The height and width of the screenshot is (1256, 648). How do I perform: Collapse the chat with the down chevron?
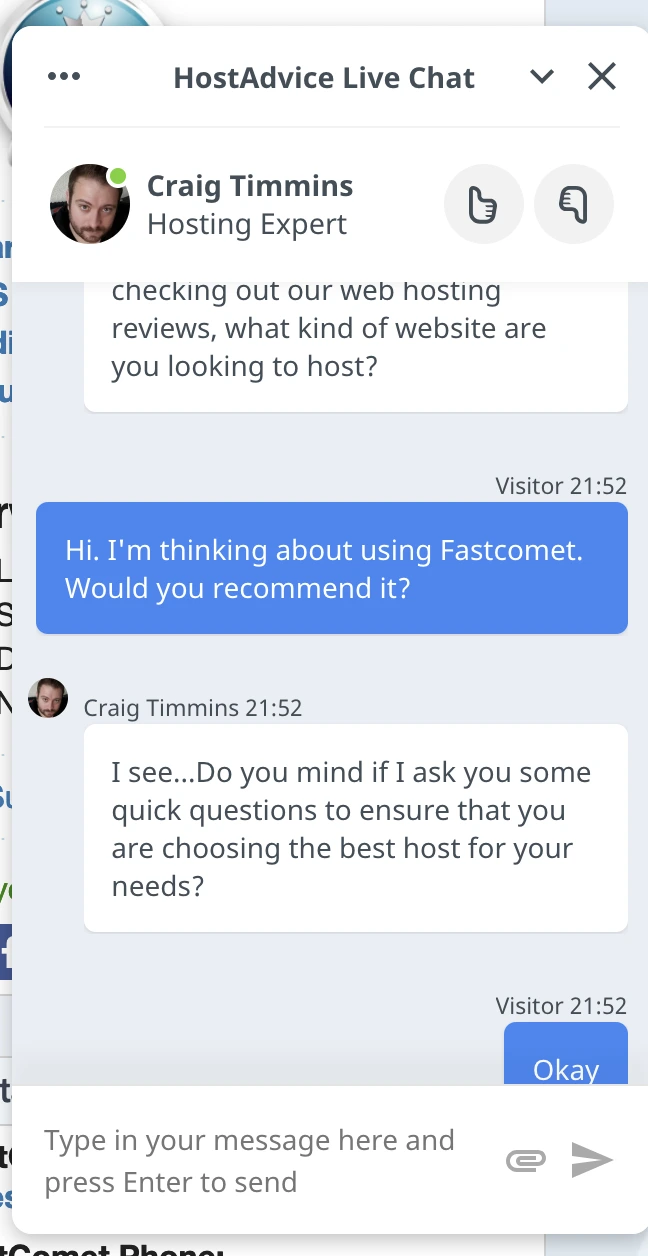(x=542, y=76)
